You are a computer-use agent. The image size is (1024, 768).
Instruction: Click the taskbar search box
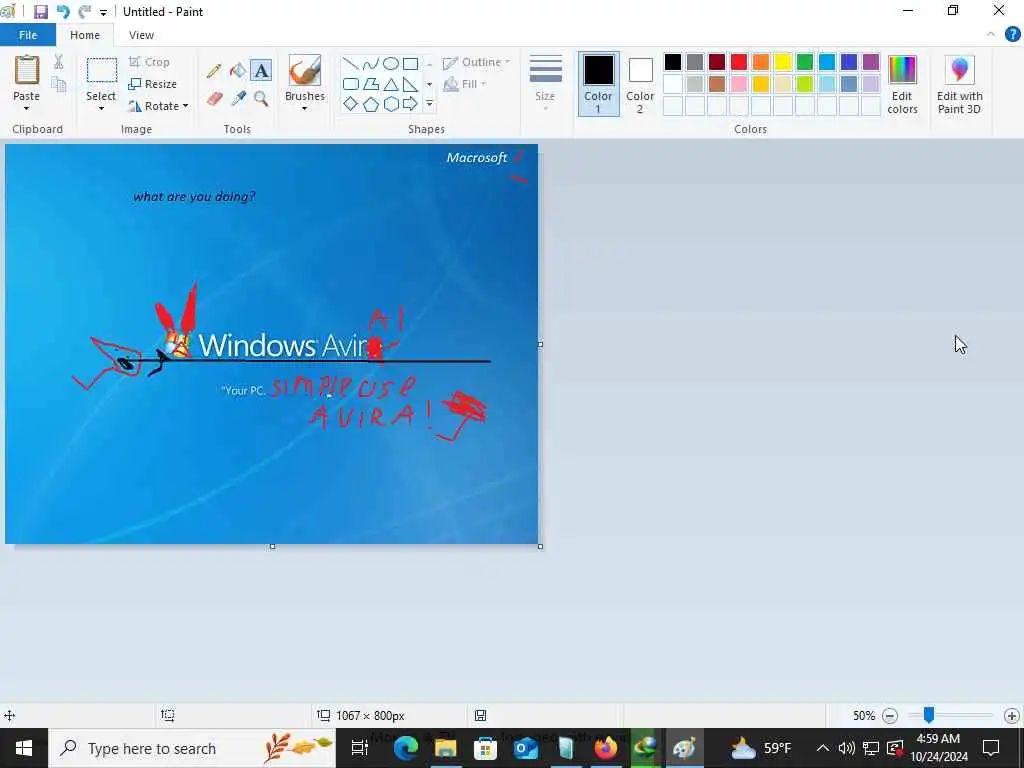tap(192, 748)
